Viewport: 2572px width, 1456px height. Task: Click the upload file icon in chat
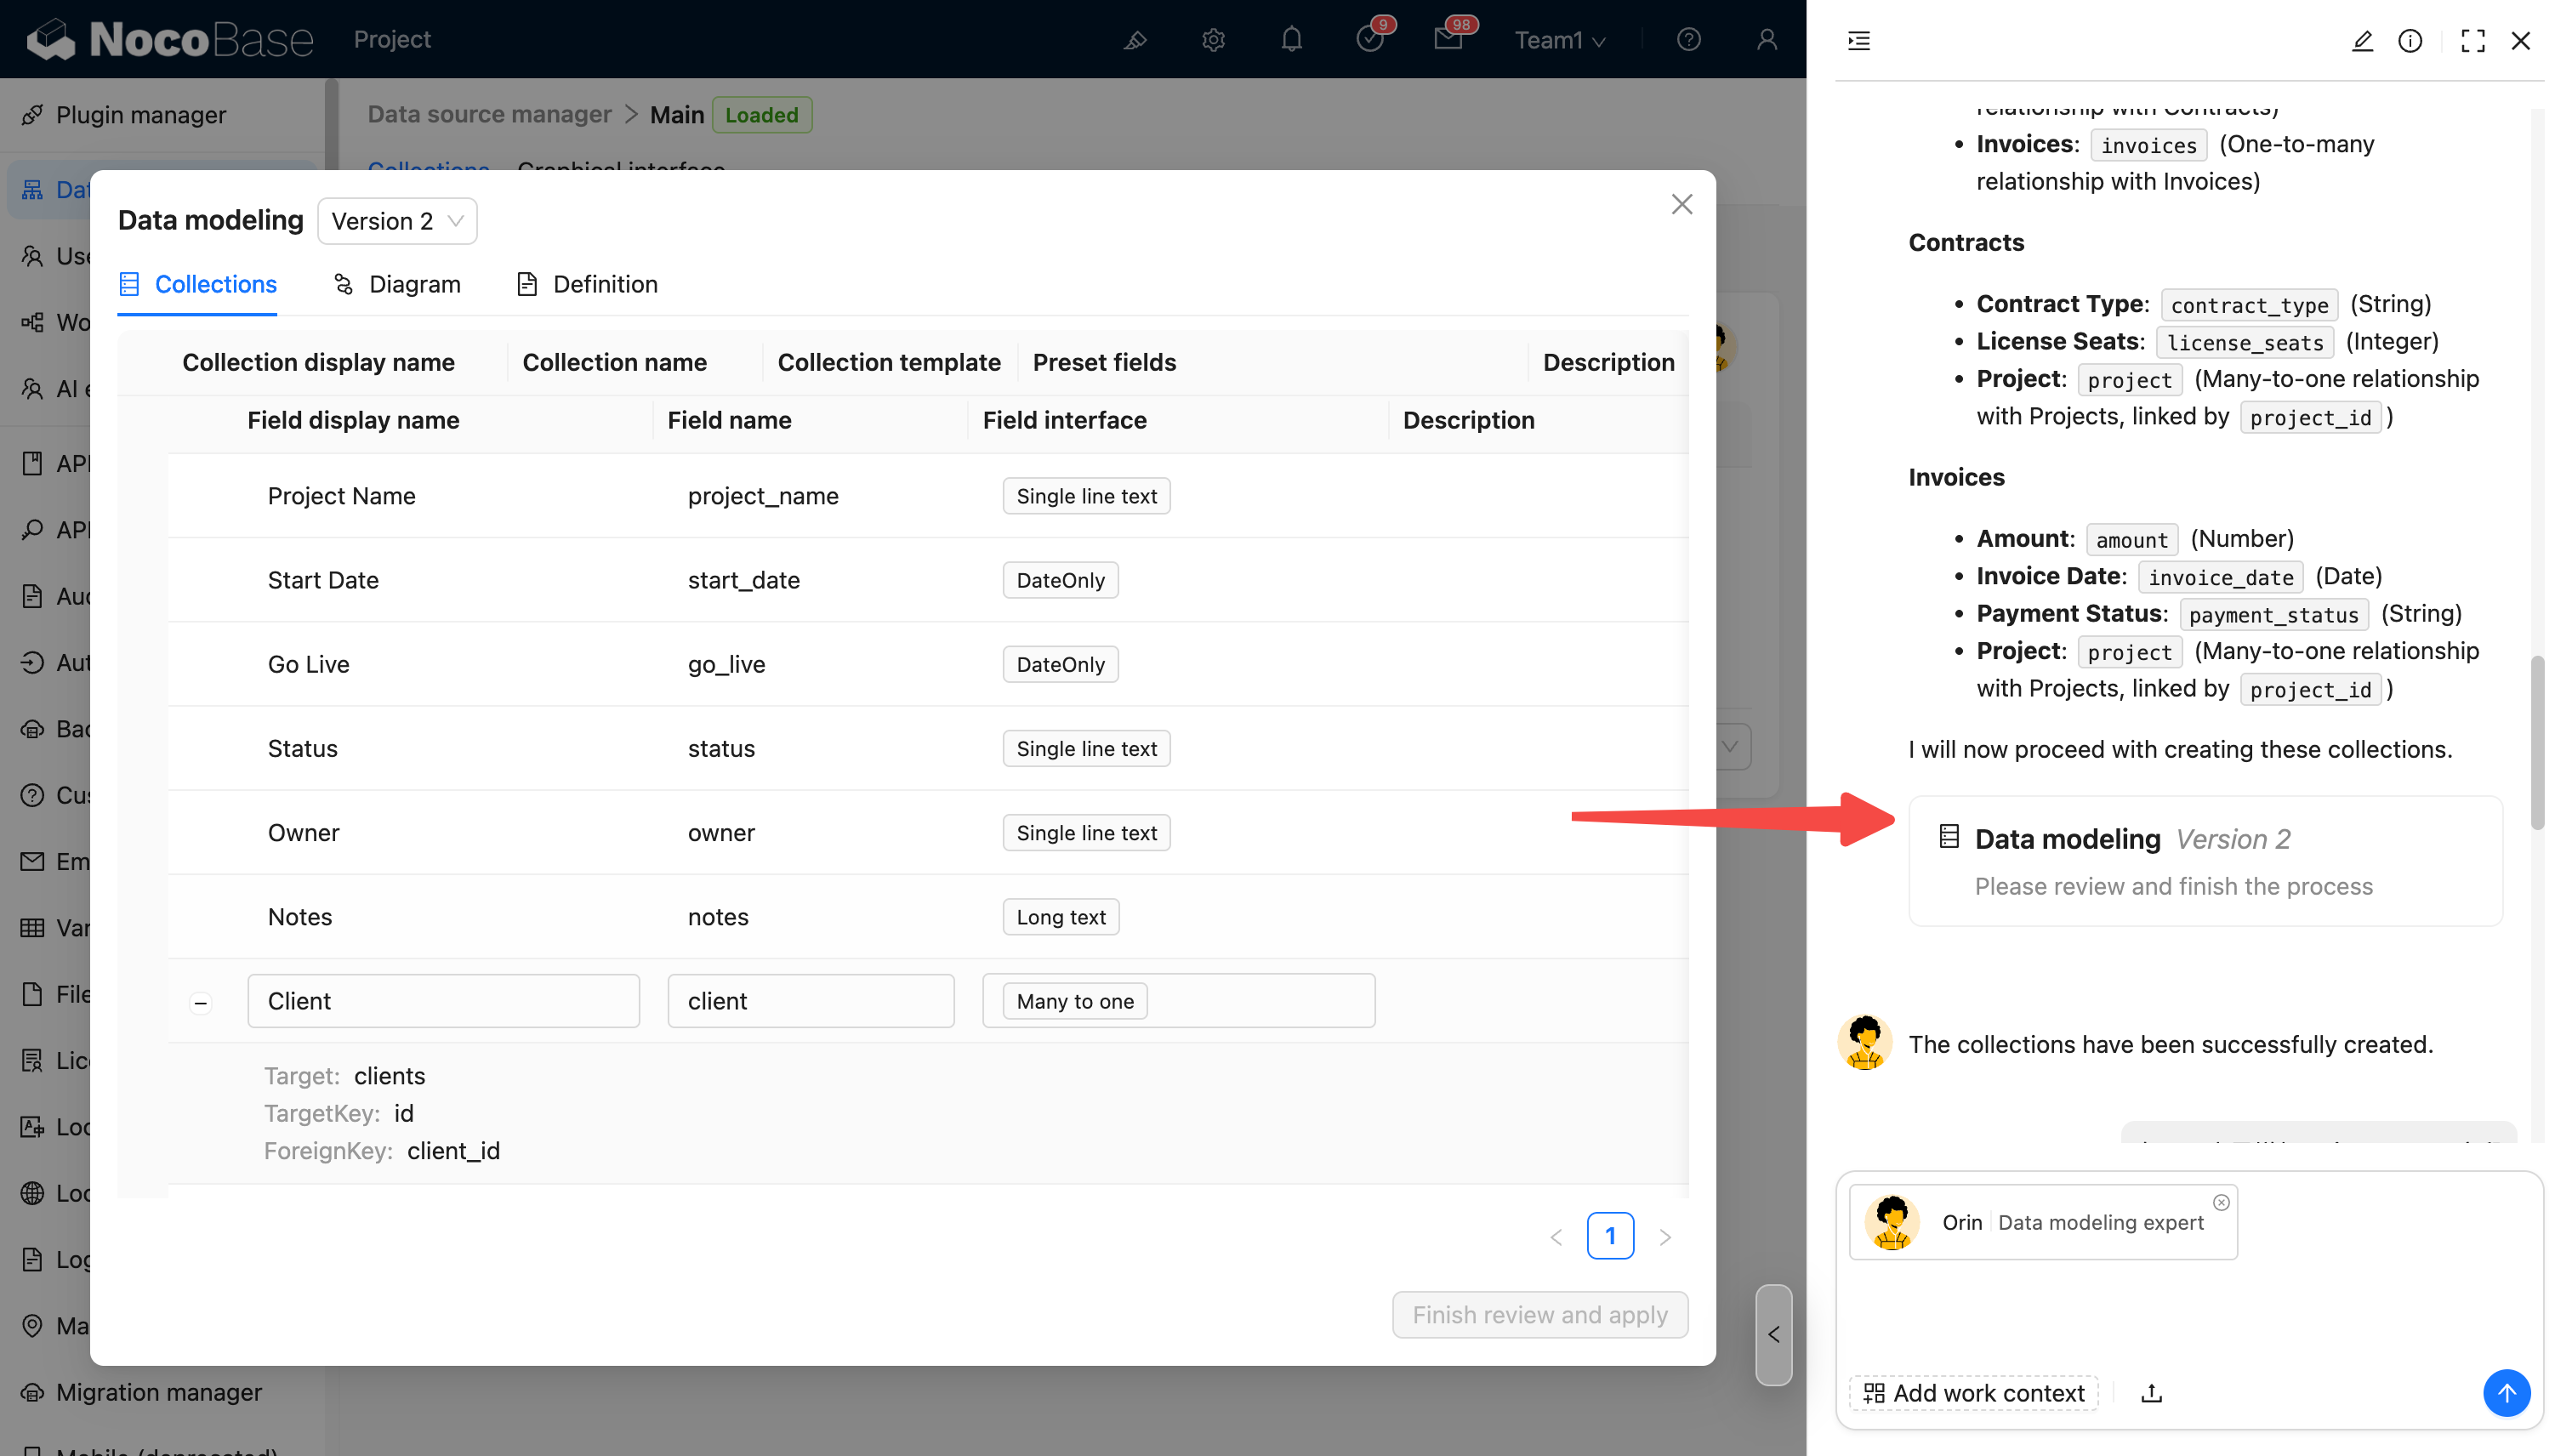coord(2151,1393)
